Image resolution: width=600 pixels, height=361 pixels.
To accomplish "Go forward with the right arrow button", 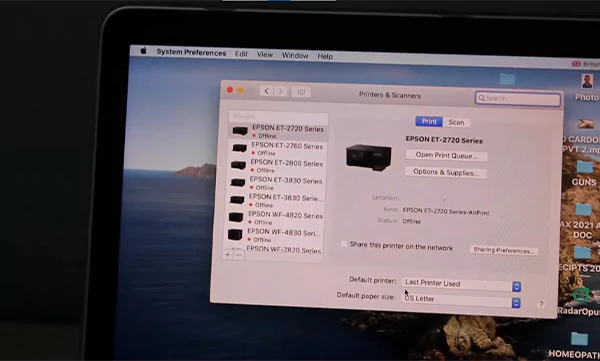I will coord(280,91).
